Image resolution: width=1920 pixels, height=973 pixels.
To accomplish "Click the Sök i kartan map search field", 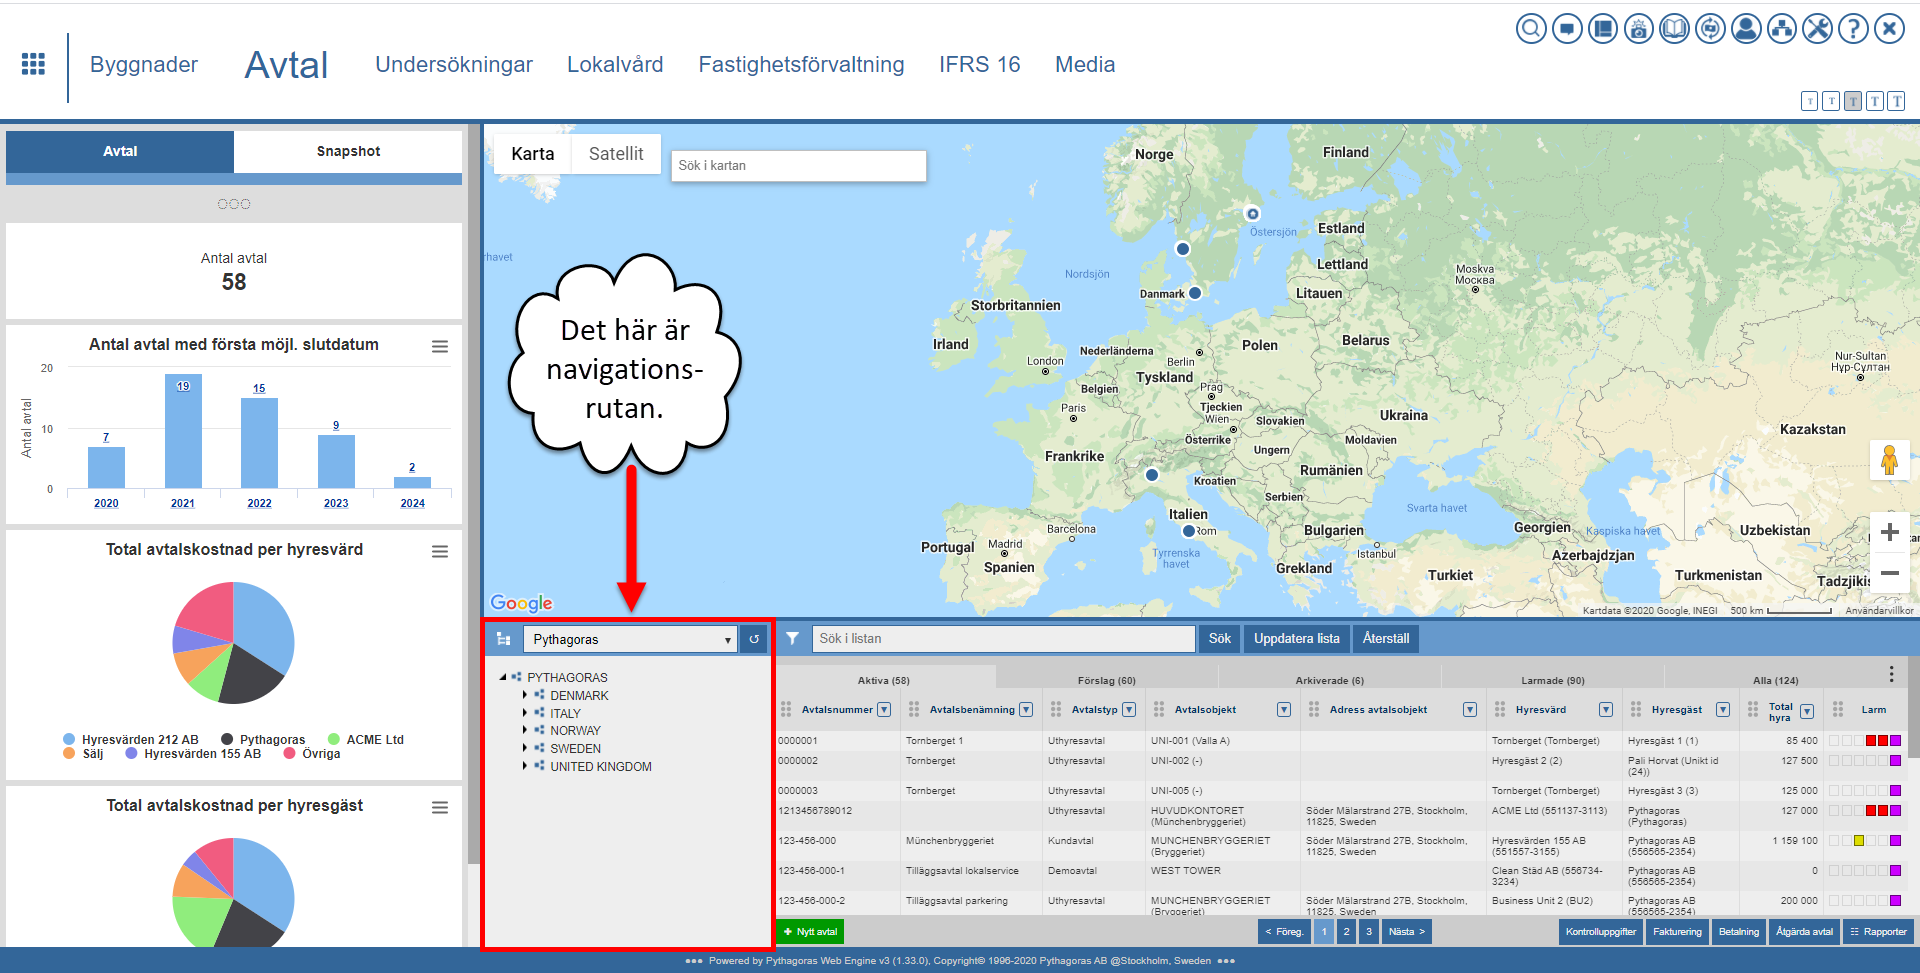I will 798,166.
